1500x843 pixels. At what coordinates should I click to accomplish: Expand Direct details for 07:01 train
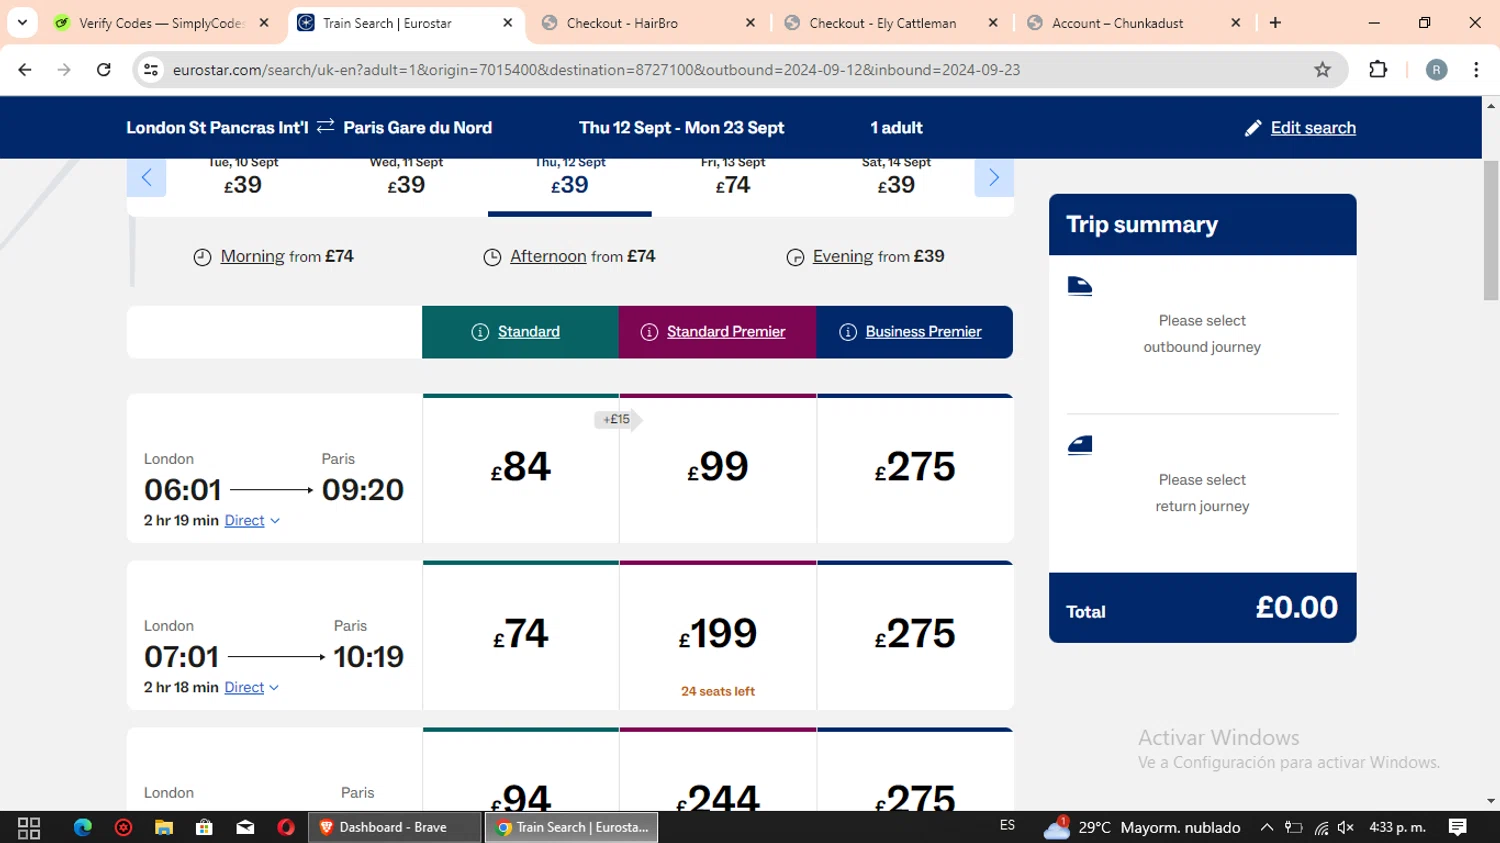(252, 687)
